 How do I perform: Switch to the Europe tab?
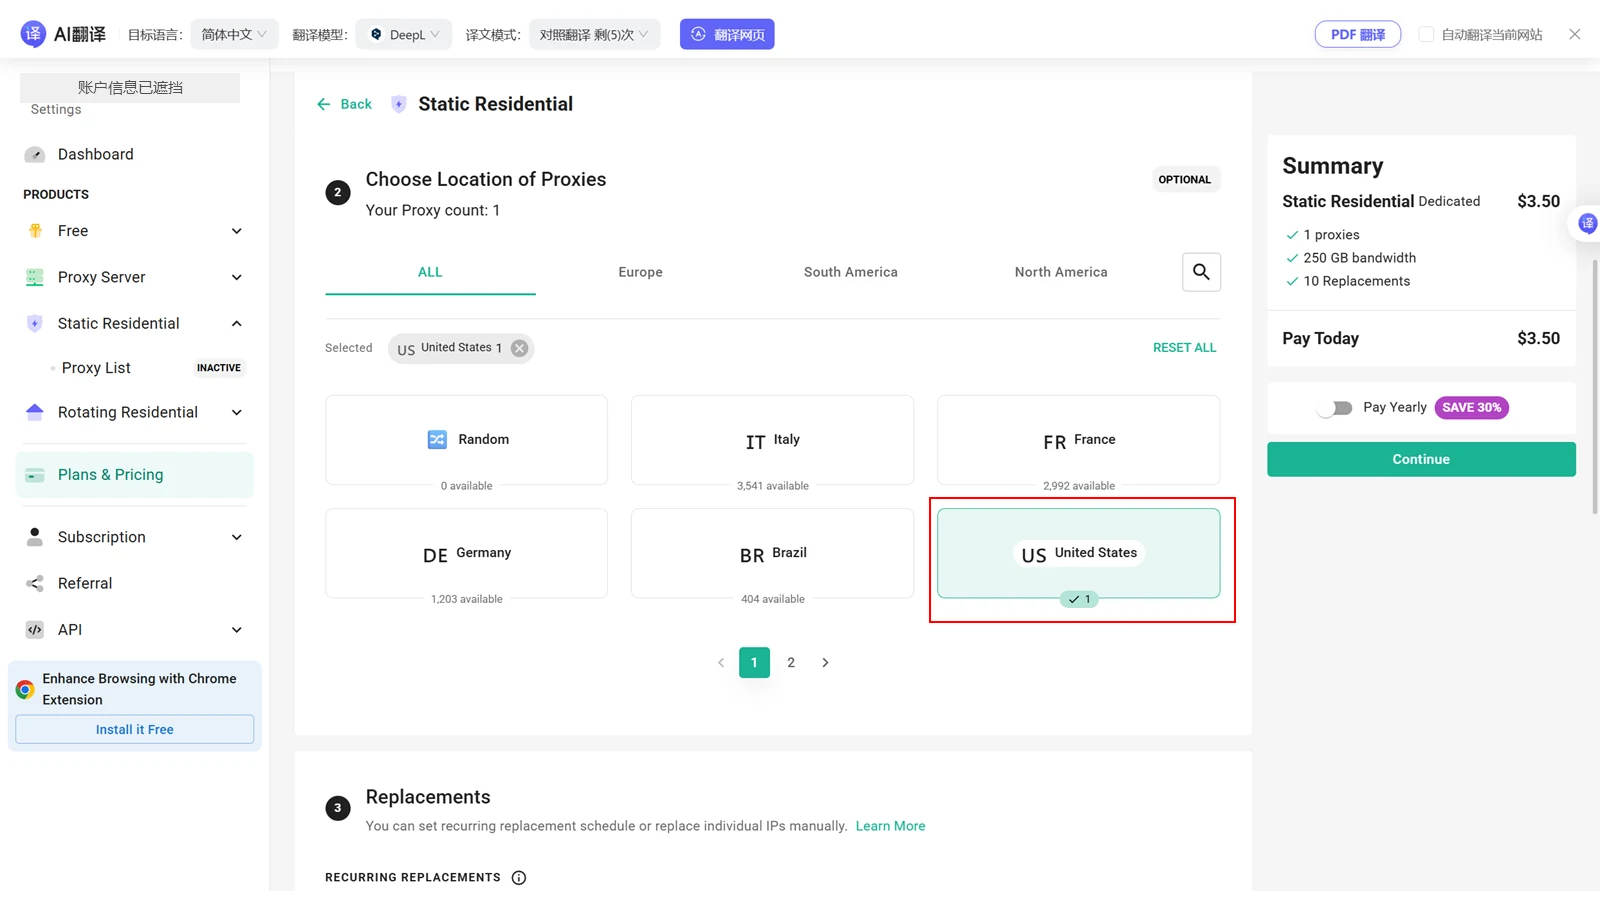point(641,272)
